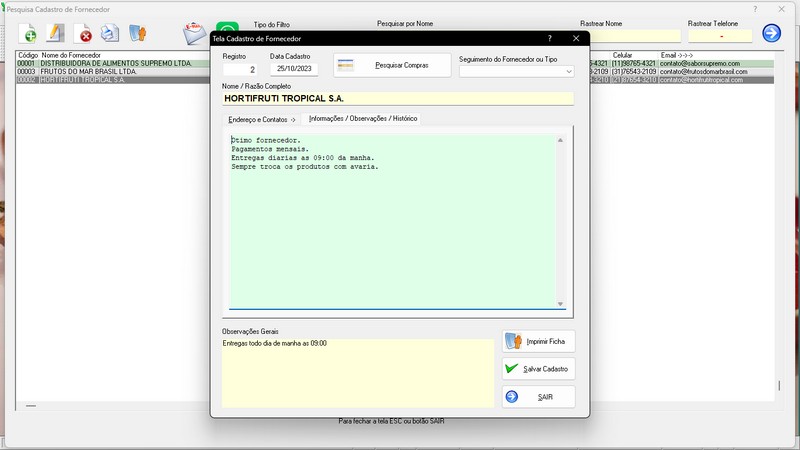Click cell code 00001 in supplier list
Viewport: 800px width, 450px height.
[x=26, y=63]
